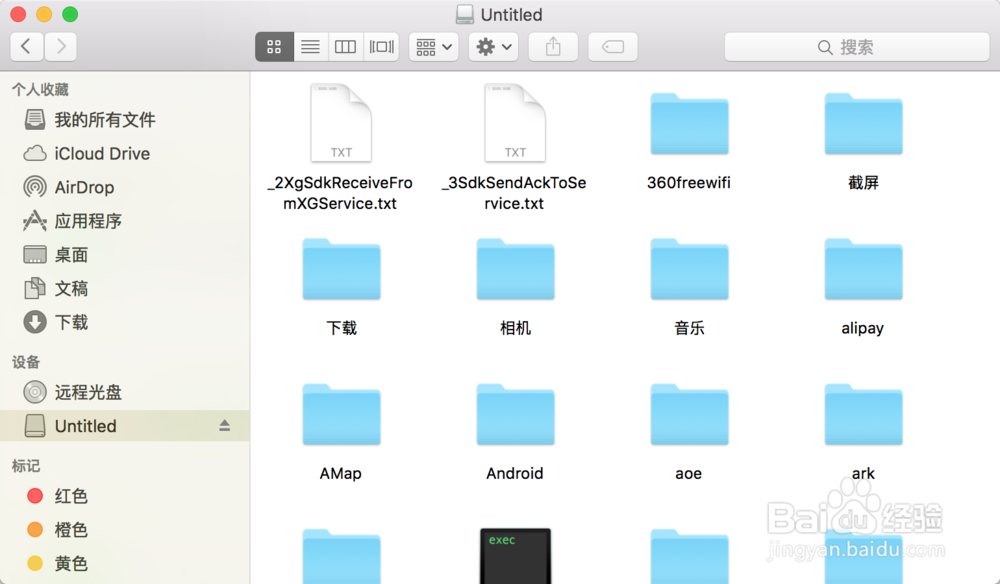Select 远程光盘 under devices
The image size is (1000, 584).
click(125, 392)
